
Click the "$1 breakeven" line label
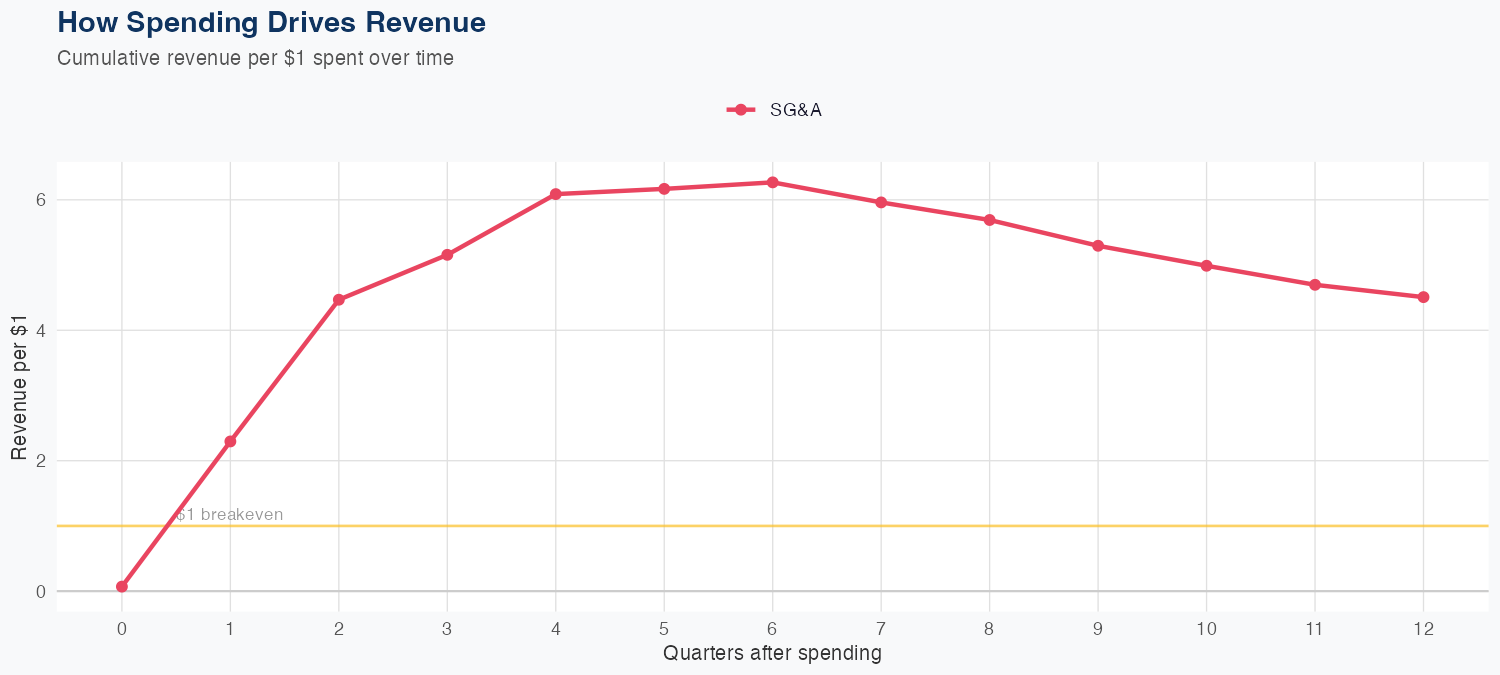click(x=230, y=515)
